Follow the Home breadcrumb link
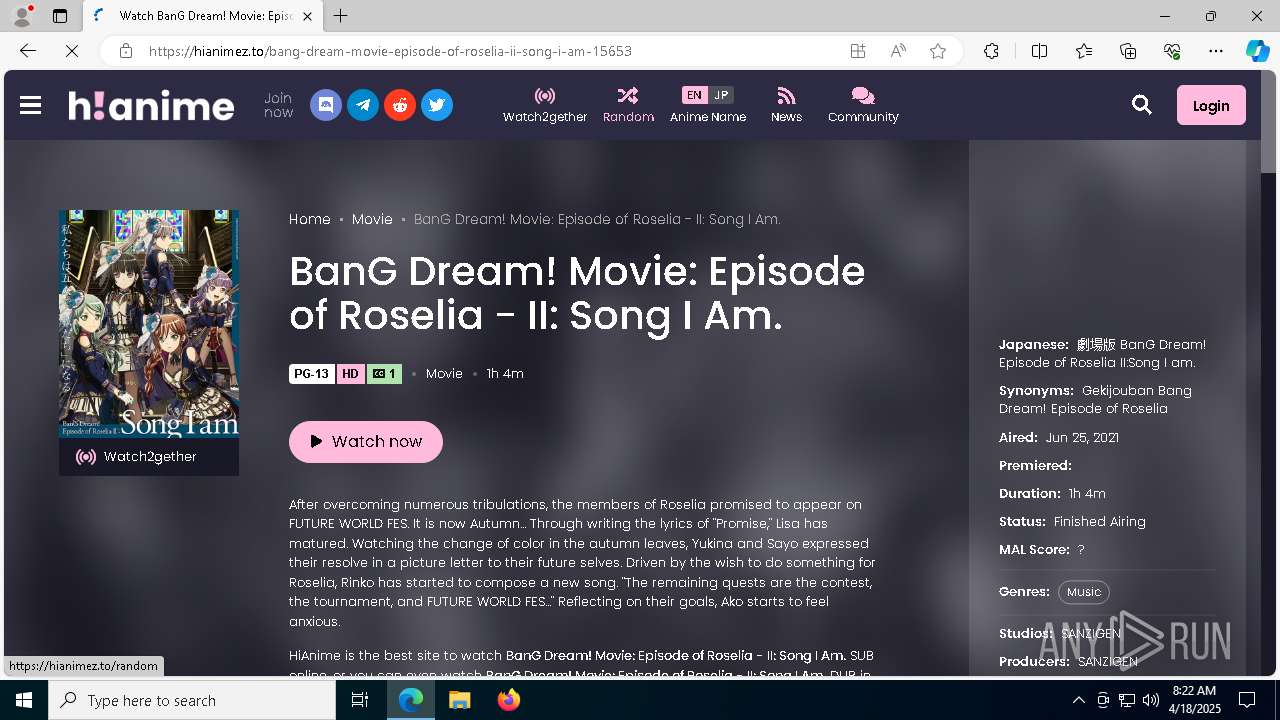Screen dimensions: 1280x720 click(310, 219)
